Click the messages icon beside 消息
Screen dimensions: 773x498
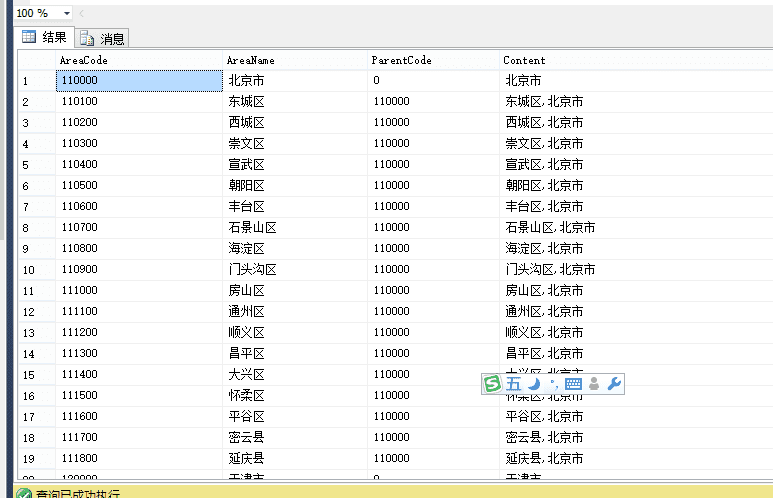[x=87, y=38]
